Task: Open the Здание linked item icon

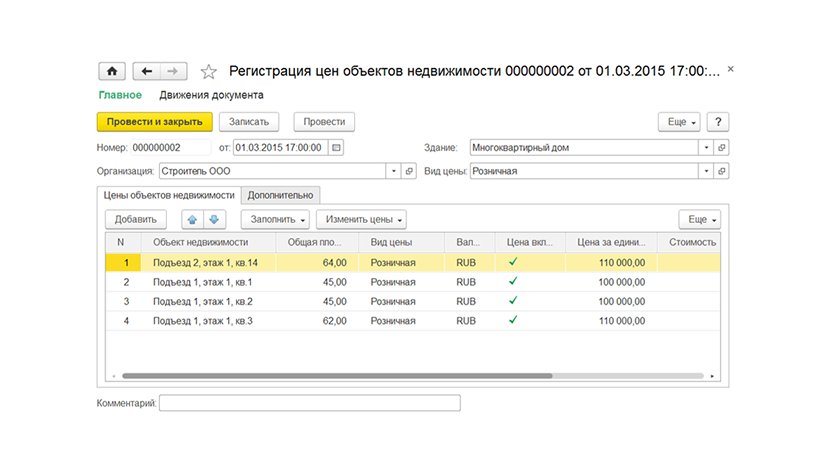Action: (x=721, y=148)
